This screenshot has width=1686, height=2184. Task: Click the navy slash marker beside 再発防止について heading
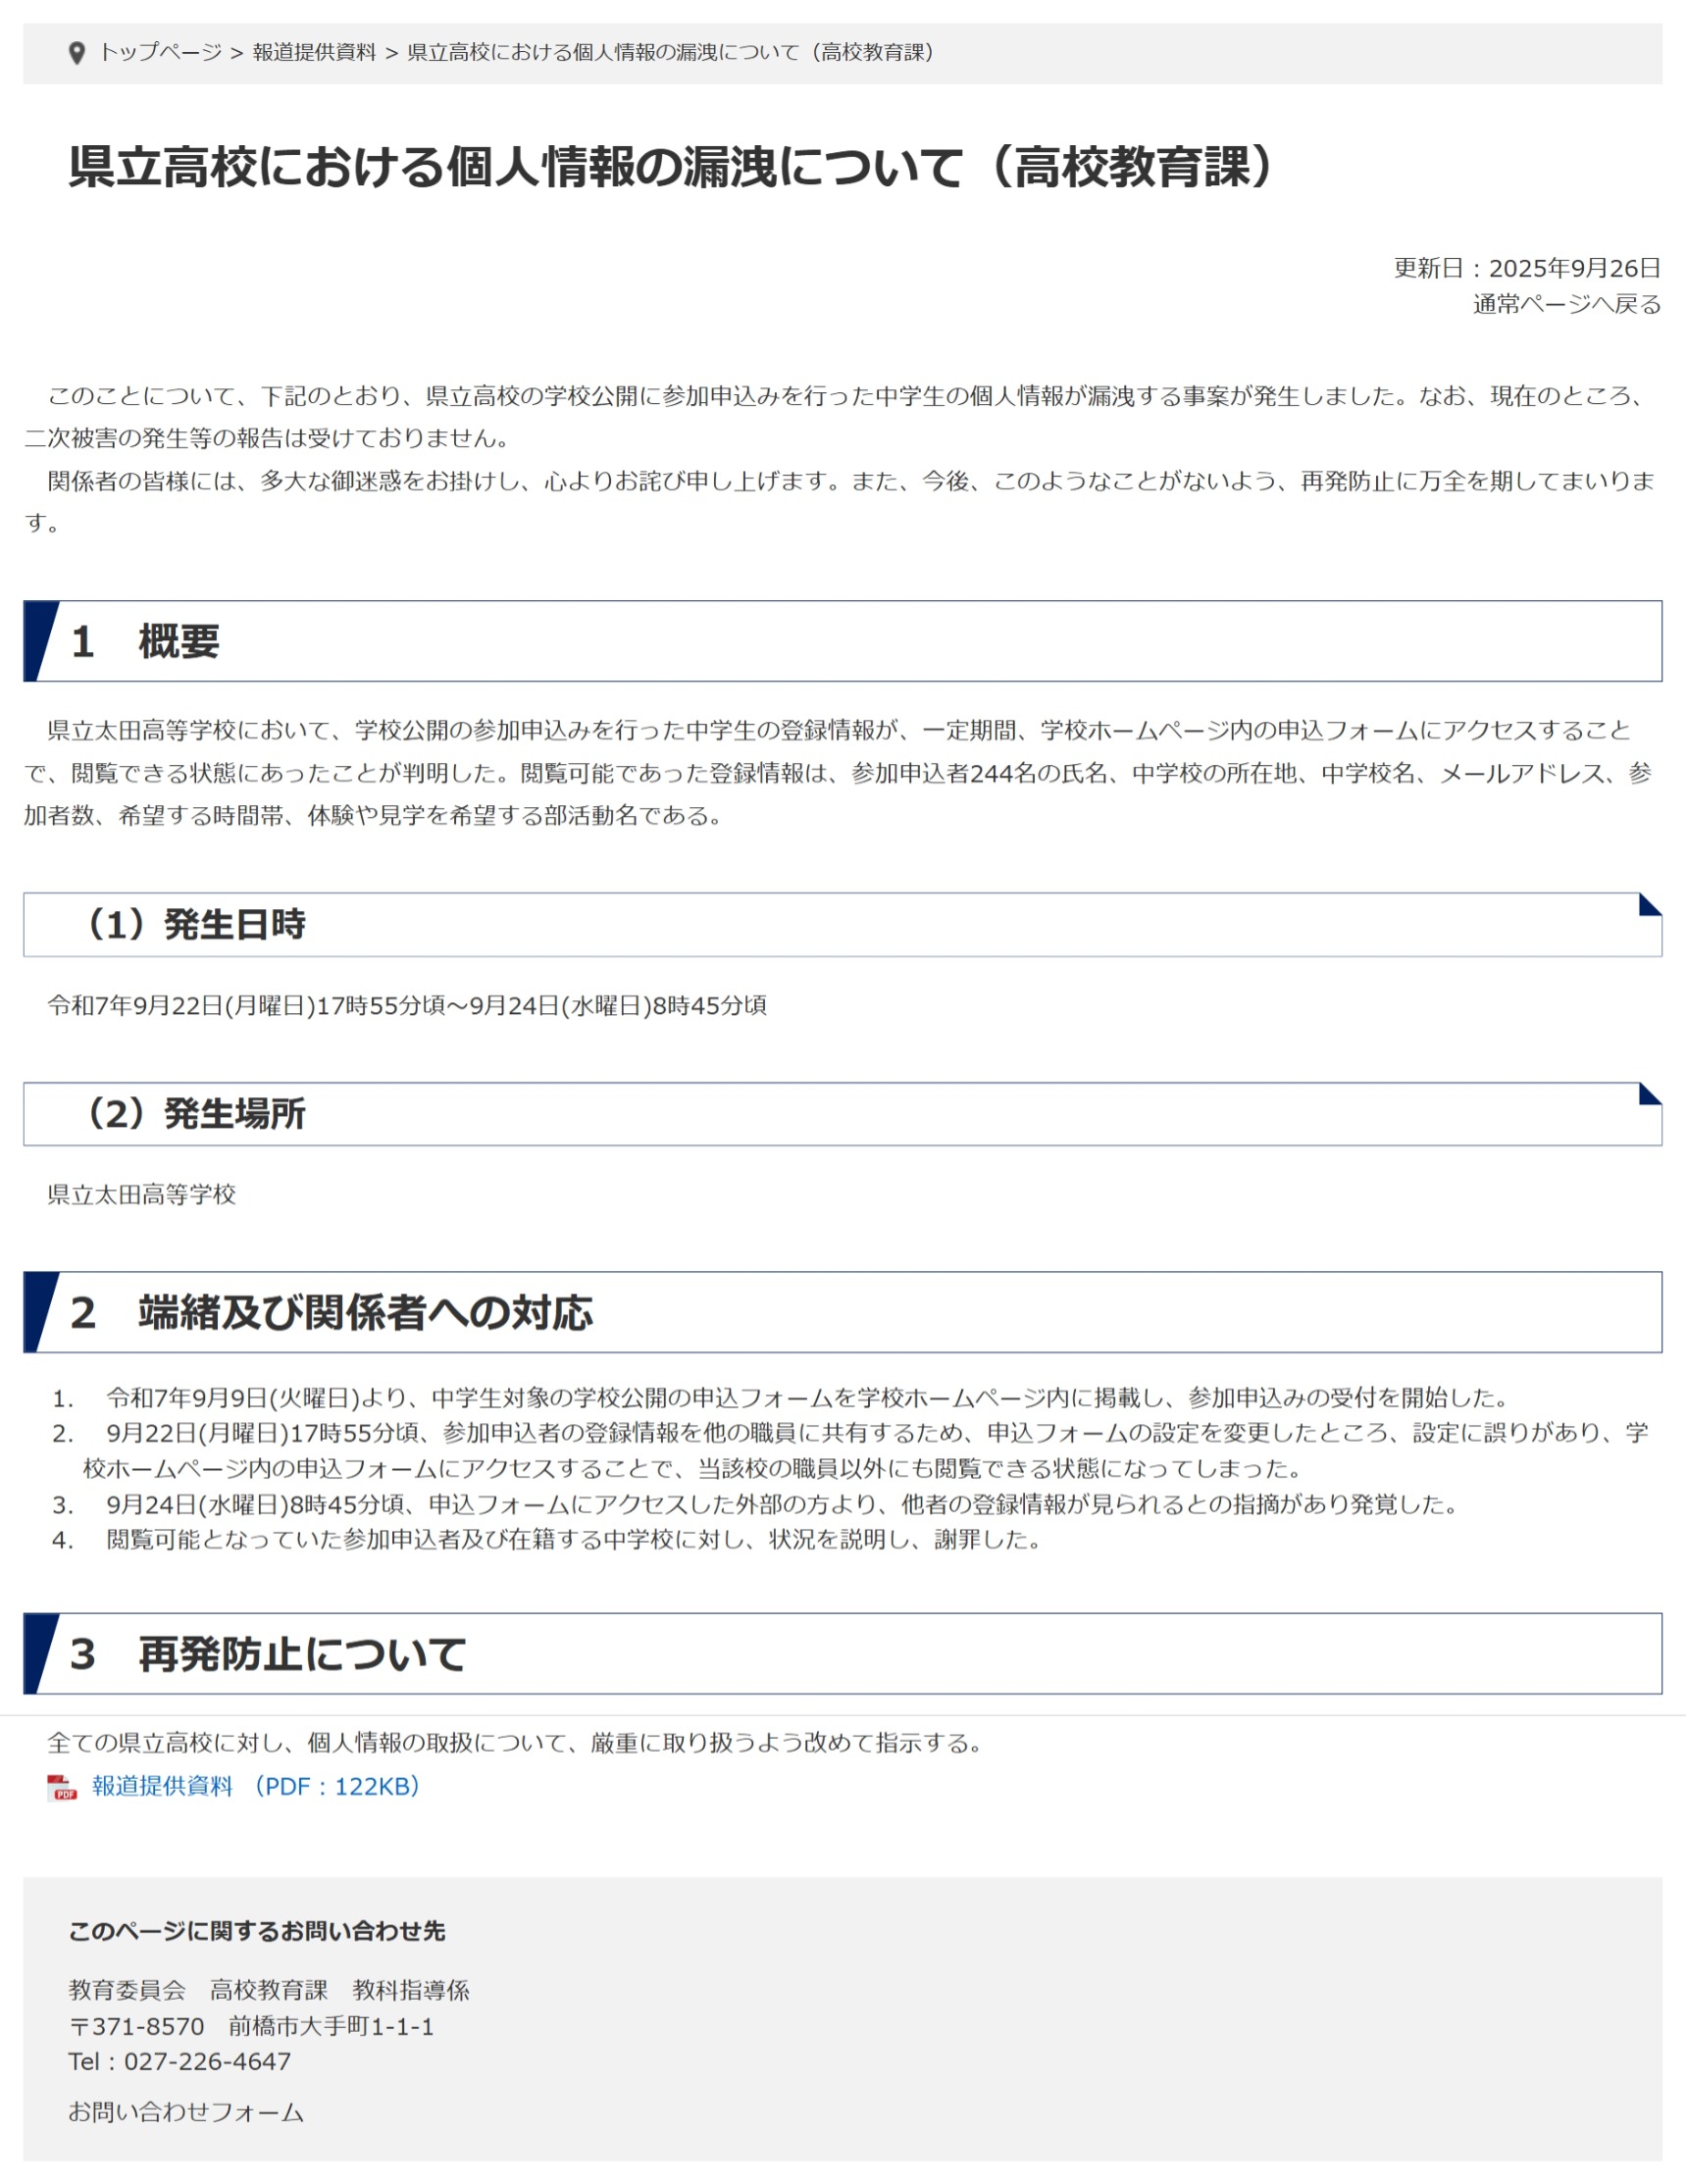[x=41, y=1653]
